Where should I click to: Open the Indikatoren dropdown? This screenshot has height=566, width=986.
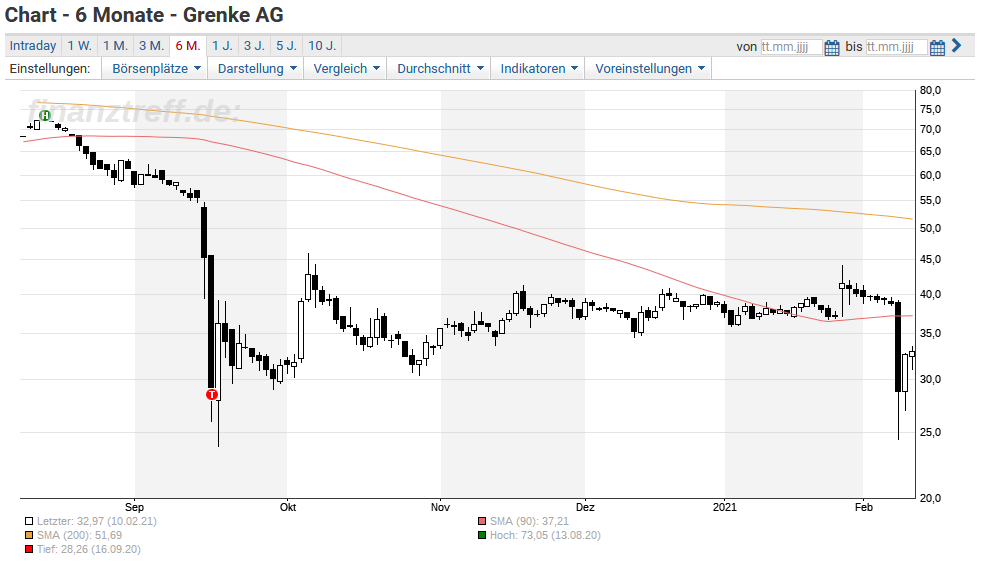538,69
